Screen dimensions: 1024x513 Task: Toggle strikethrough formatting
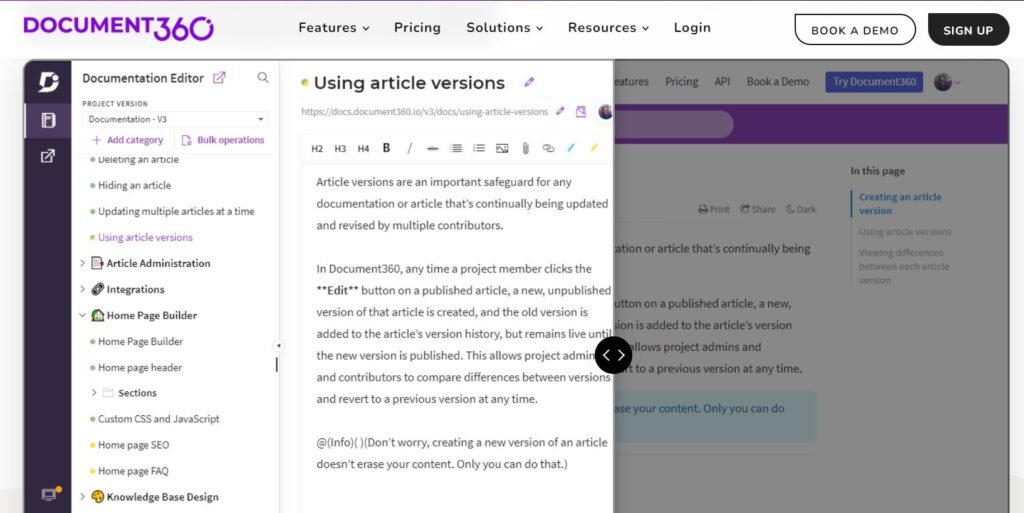(432, 149)
